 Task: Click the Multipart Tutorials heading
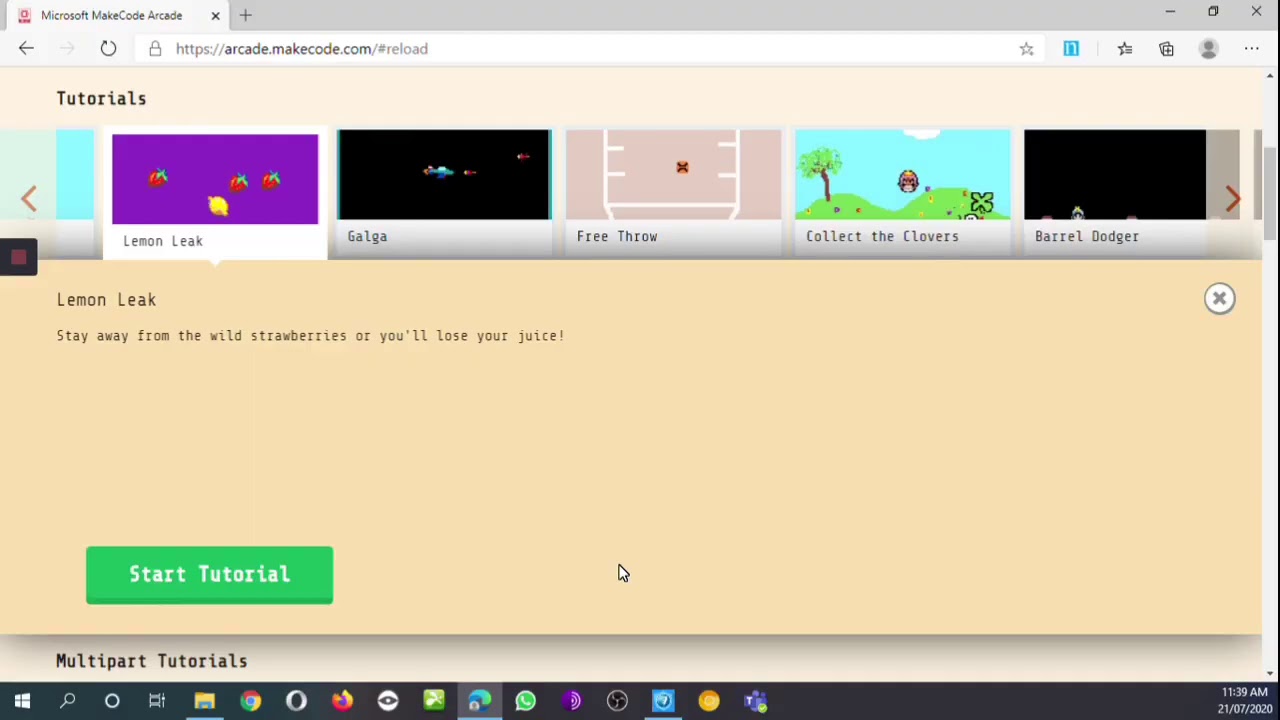point(151,661)
